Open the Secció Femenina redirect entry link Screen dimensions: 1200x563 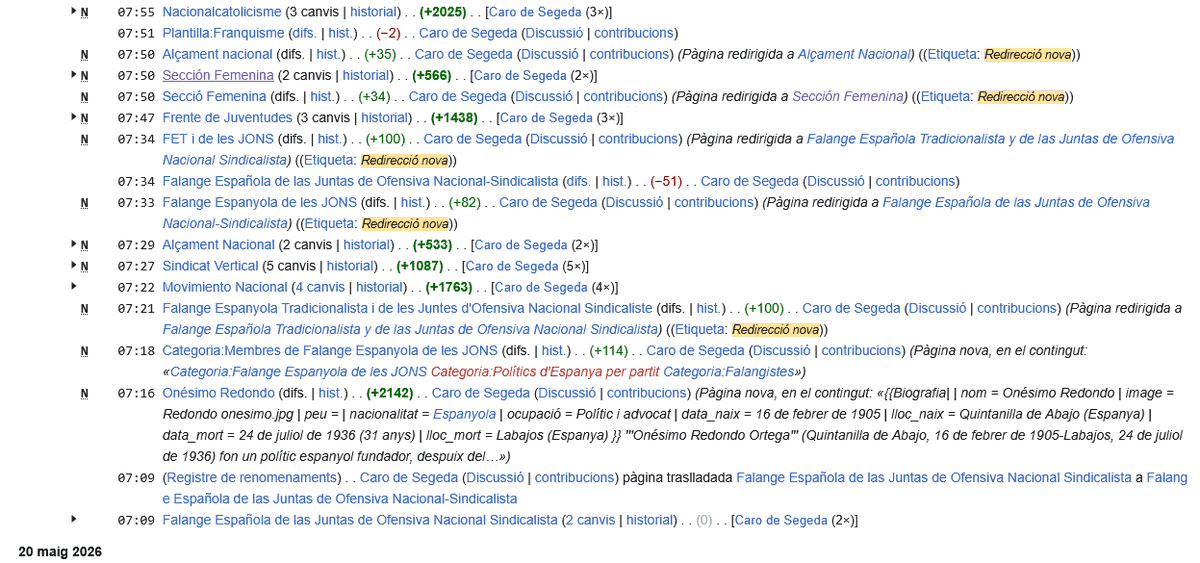[214, 96]
